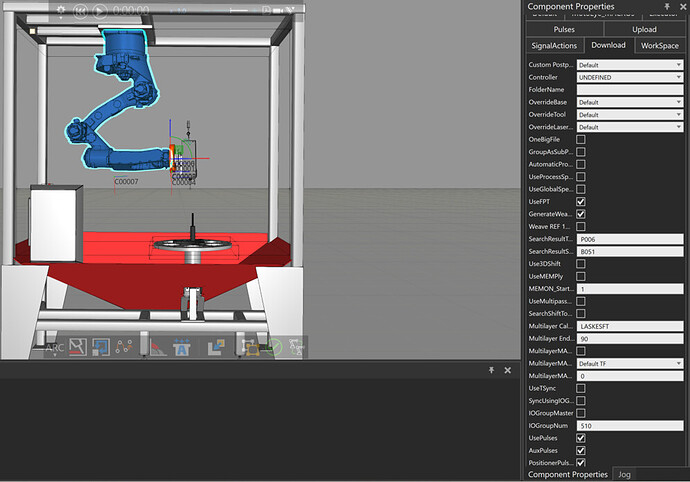Enable the Weave REF 1 checkbox
This screenshot has width=690, height=482.
[581, 226]
